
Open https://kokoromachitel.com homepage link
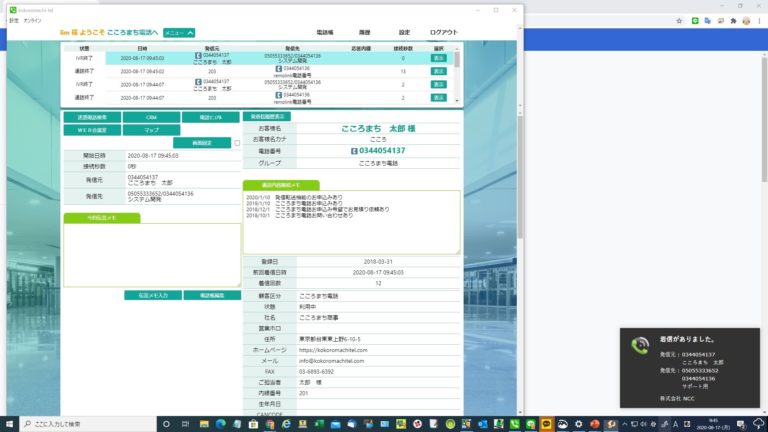pos(333,350)
